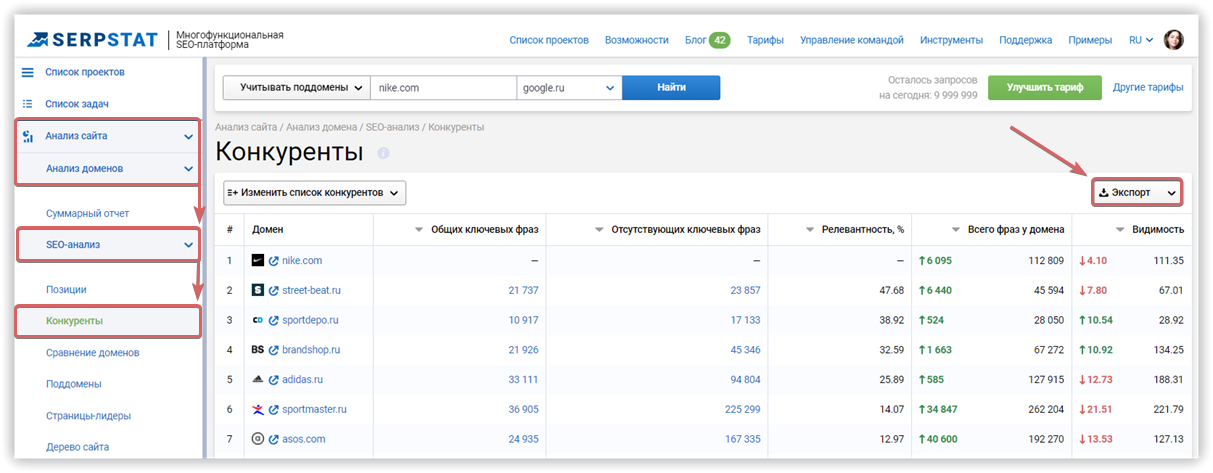Viewport: 1213px width, 473px height.
Task: Open Изменить список конкурентов dropdown
Action: click(x=314, y=192)
